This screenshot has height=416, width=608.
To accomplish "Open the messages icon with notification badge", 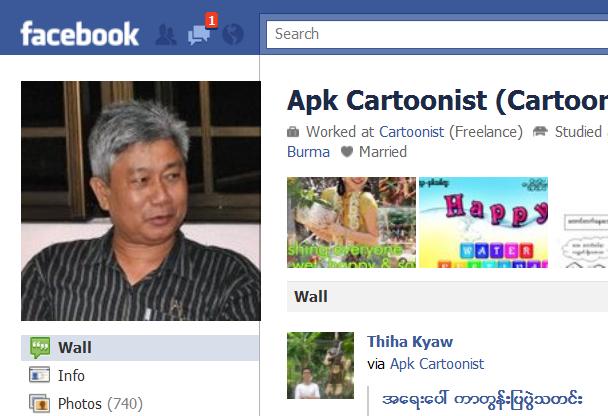I will coord(199,35).
